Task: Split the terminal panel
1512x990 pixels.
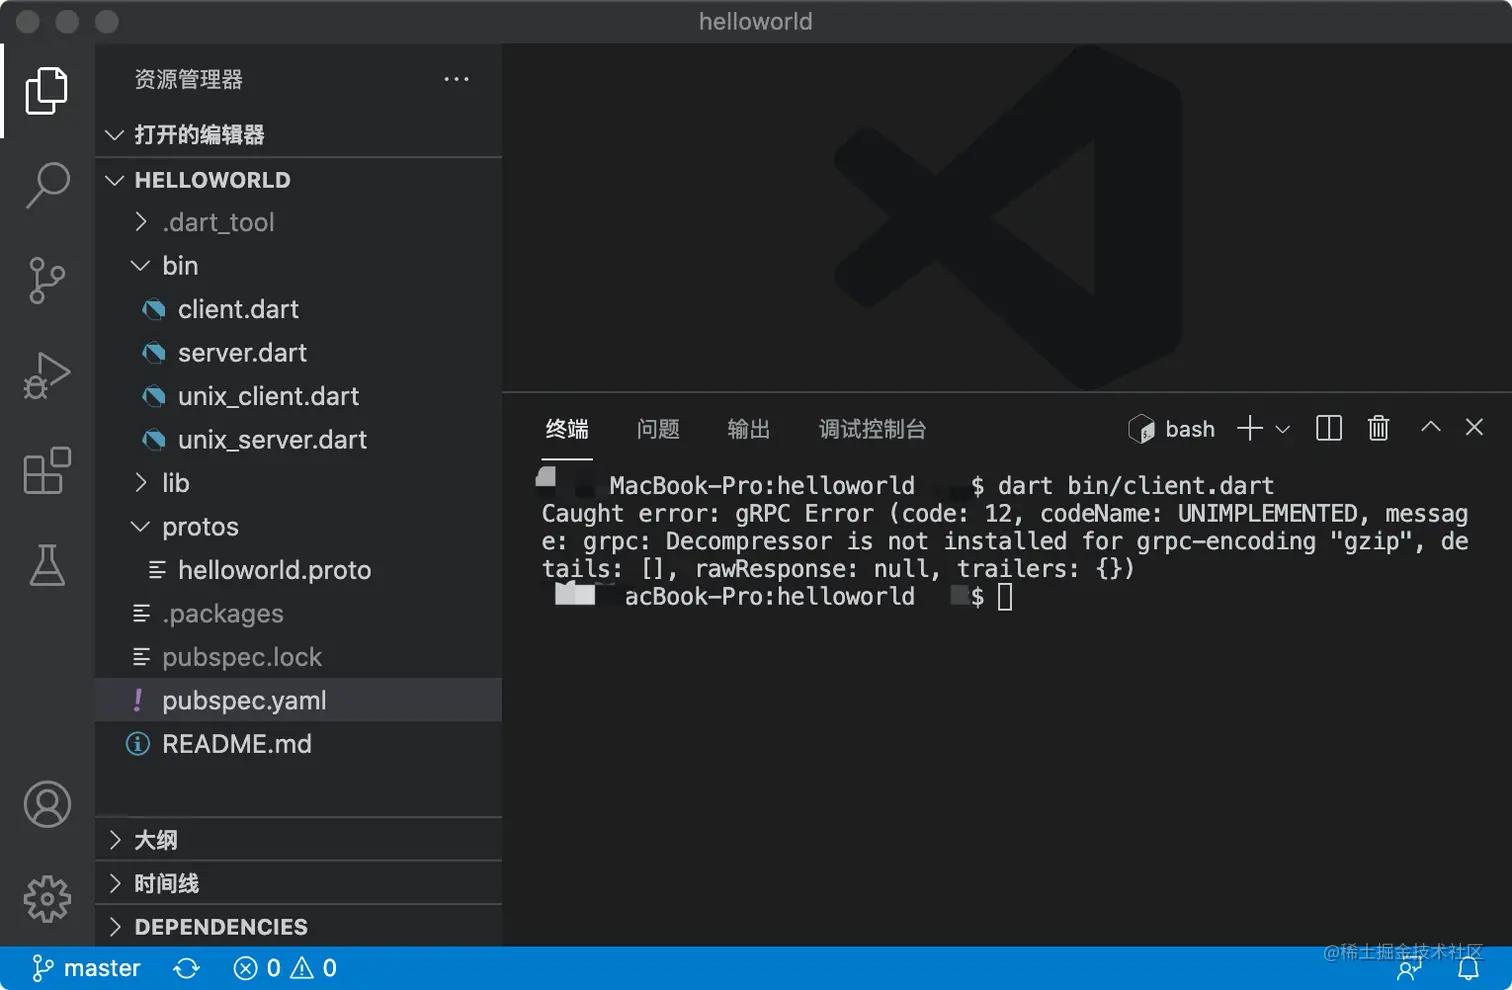Action: click(x=1328, y=428)
